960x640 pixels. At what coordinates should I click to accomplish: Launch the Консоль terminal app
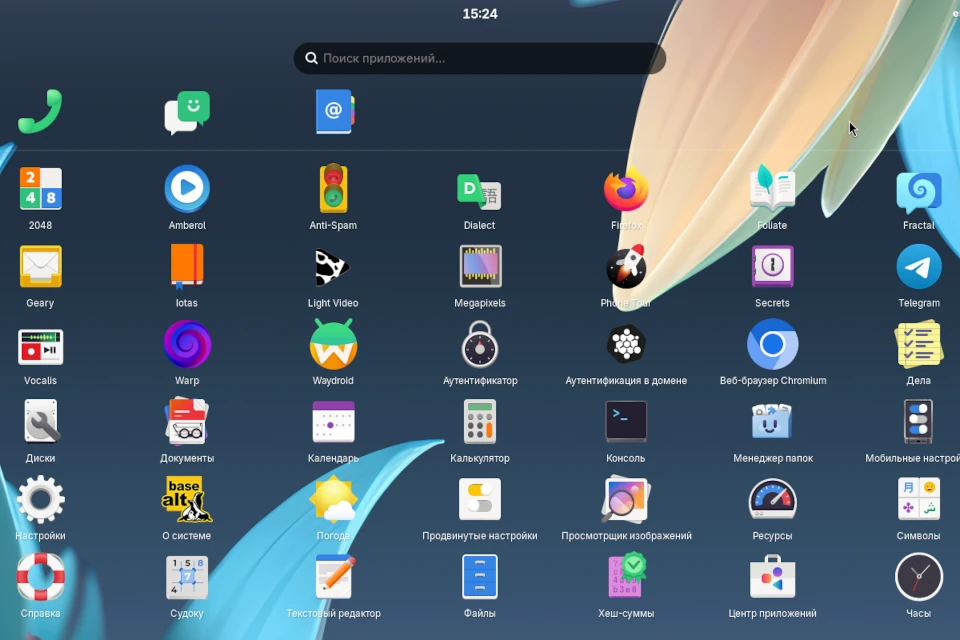626,422
